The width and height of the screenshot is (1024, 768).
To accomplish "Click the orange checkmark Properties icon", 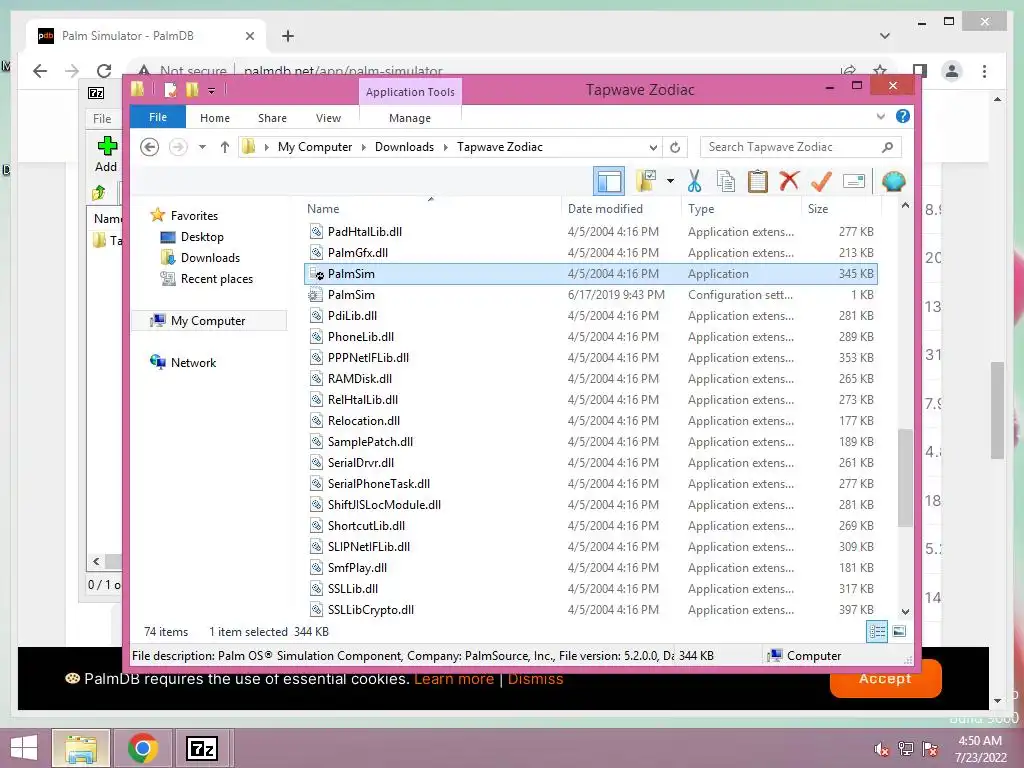I will tap(821, 181).
